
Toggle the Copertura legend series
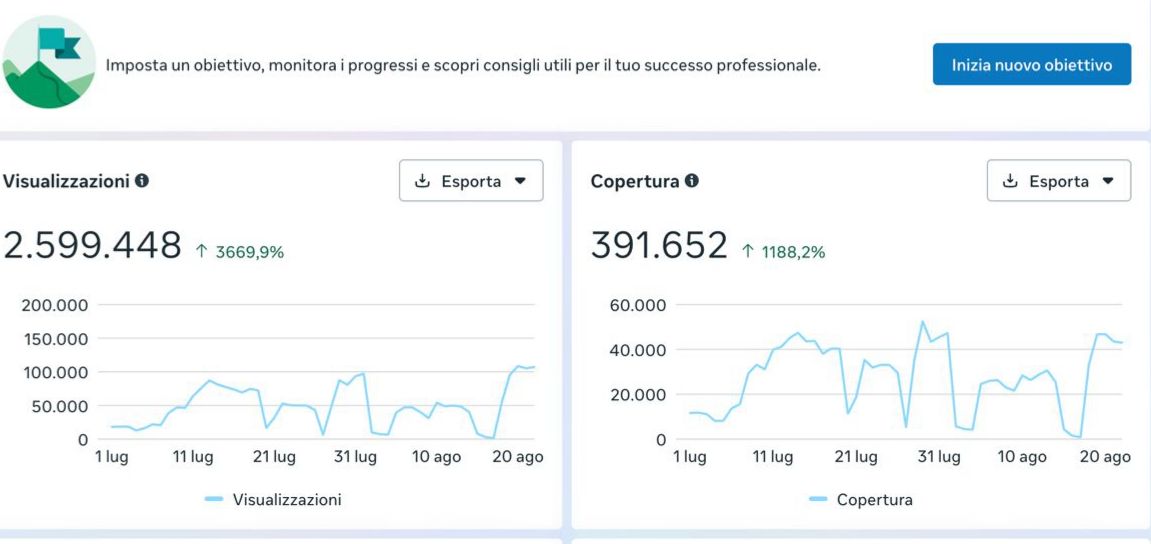861,500
